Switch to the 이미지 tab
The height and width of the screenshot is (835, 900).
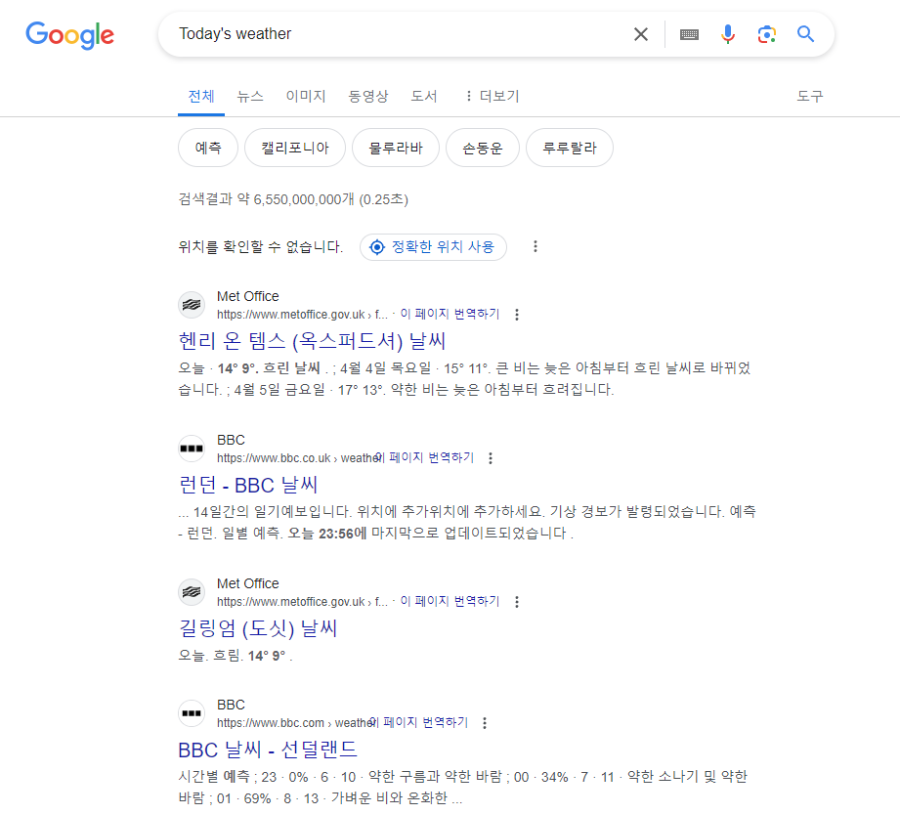pyautogui.click(x=305, y=96)
